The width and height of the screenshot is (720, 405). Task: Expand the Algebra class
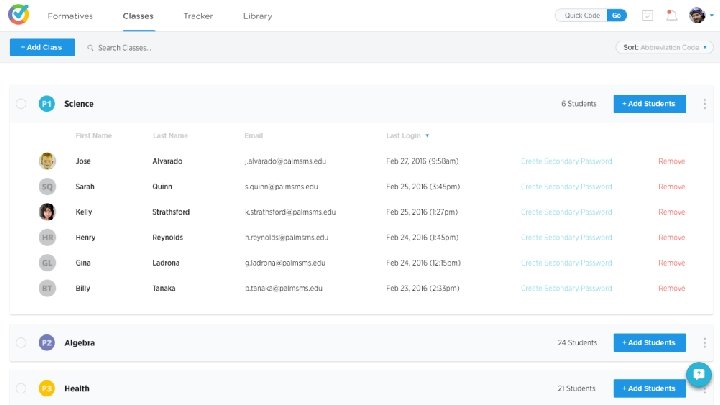pos(79,343)
